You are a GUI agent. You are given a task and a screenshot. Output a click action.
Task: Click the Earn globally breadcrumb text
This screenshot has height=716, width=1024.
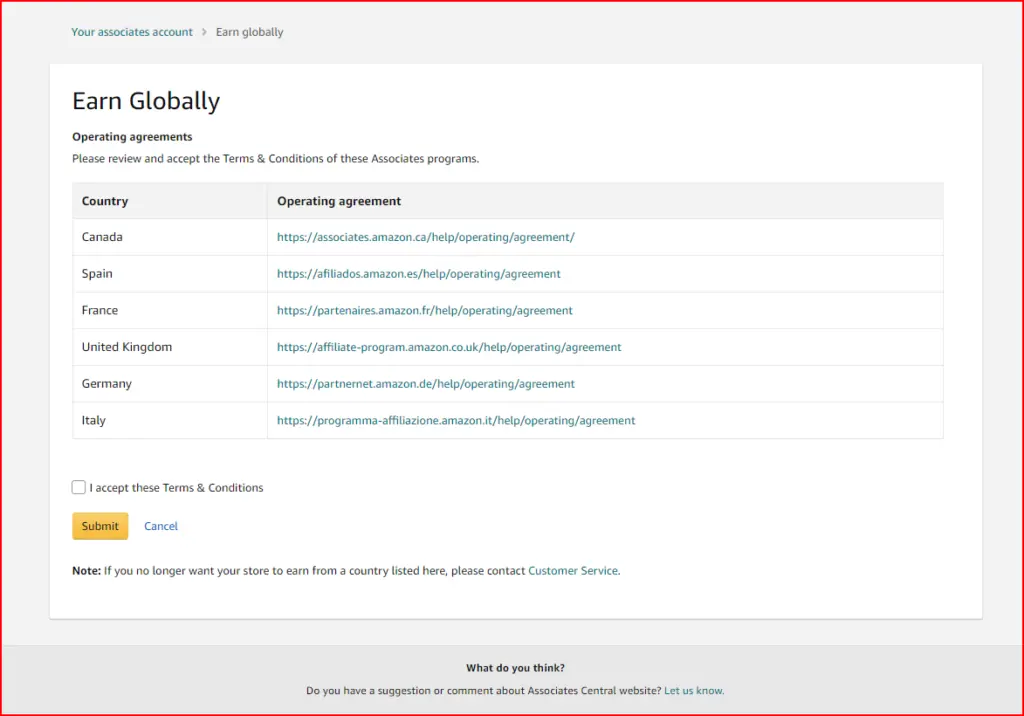click(x=249, y=32)
